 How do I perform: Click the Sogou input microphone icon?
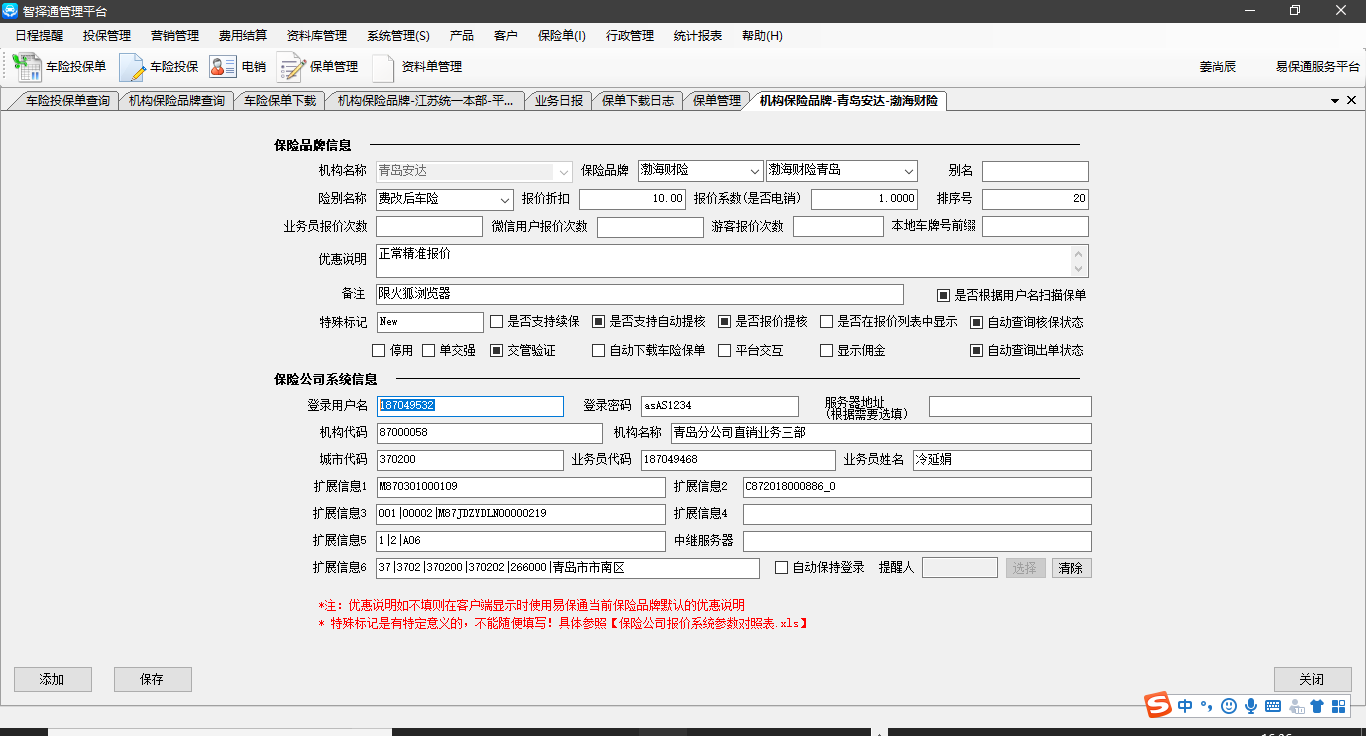coord(1250,706)
